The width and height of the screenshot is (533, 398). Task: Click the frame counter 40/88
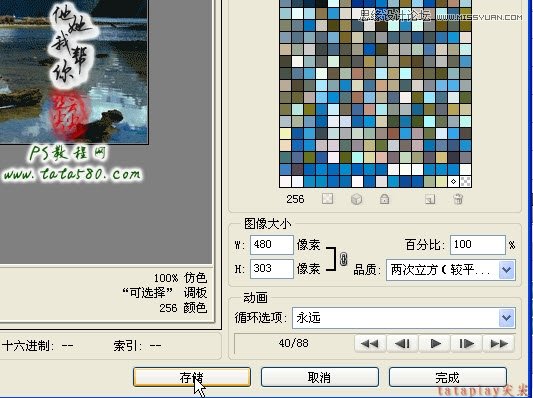point(293,343)
